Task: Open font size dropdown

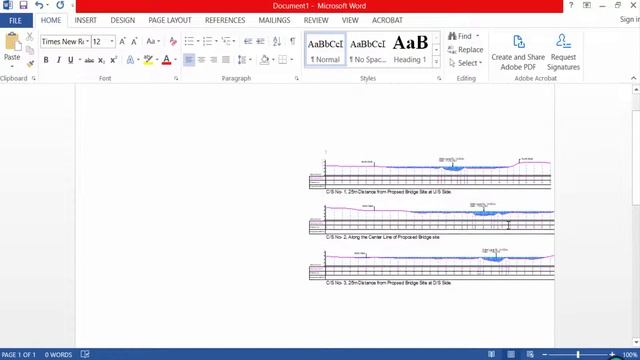Action: click(112, 41)
